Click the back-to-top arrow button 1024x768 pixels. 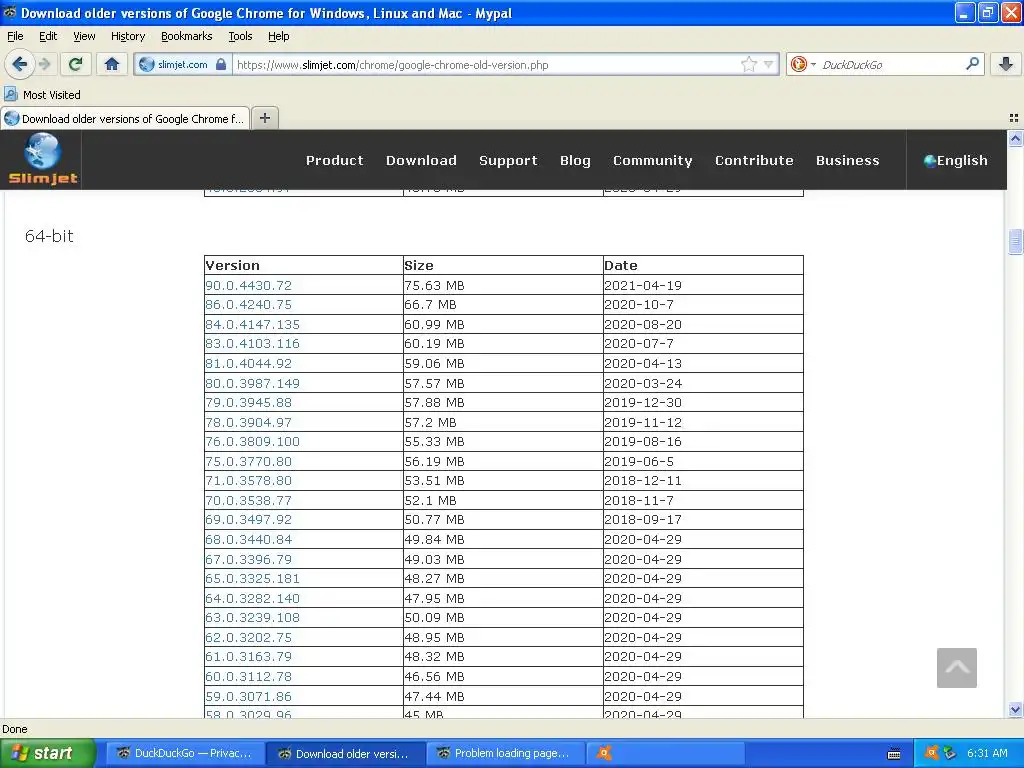coord(957,667)
